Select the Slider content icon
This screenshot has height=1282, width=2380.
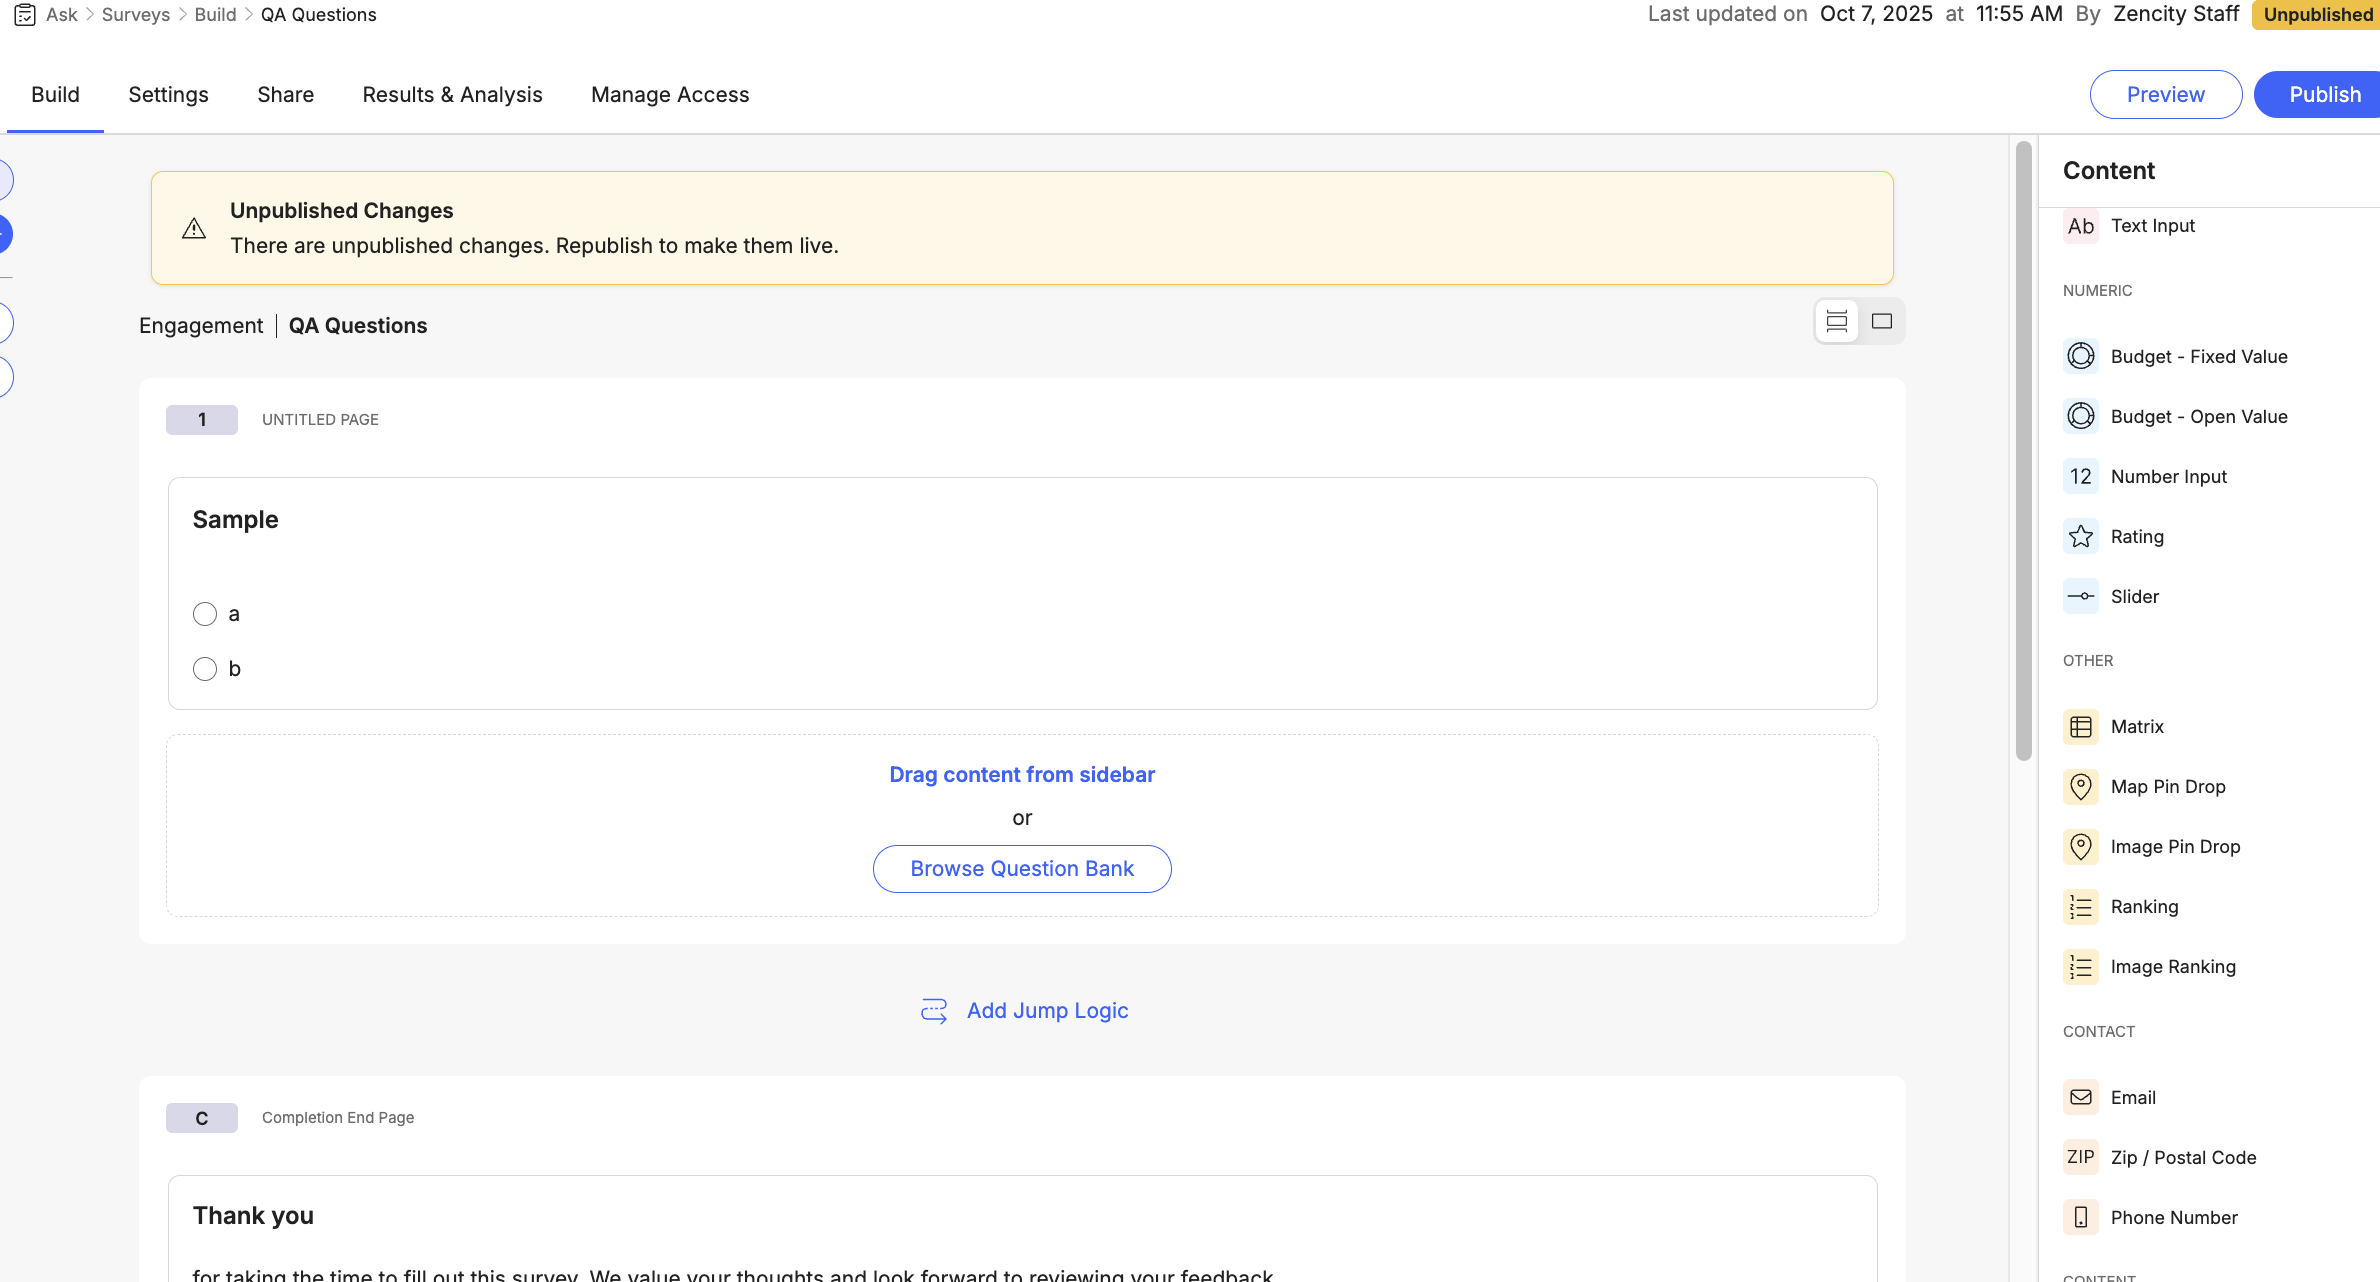(x=2081, y=597)
